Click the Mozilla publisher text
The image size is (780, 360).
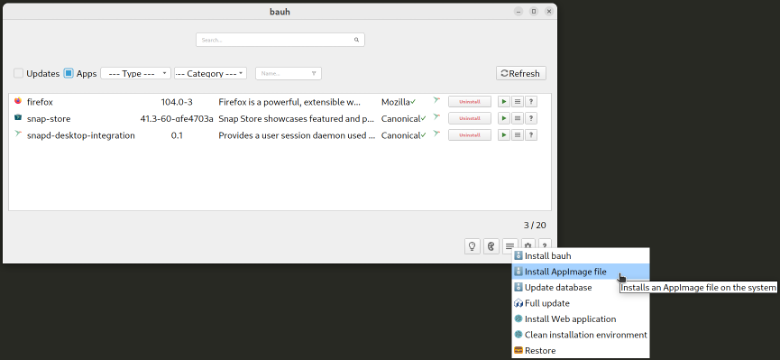point(395,102)
